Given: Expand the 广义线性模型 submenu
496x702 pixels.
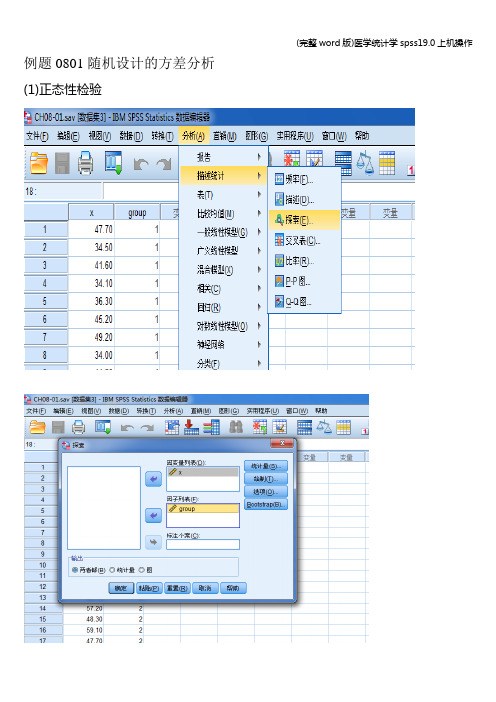Looking at the screenshot, I should point(223,251).
